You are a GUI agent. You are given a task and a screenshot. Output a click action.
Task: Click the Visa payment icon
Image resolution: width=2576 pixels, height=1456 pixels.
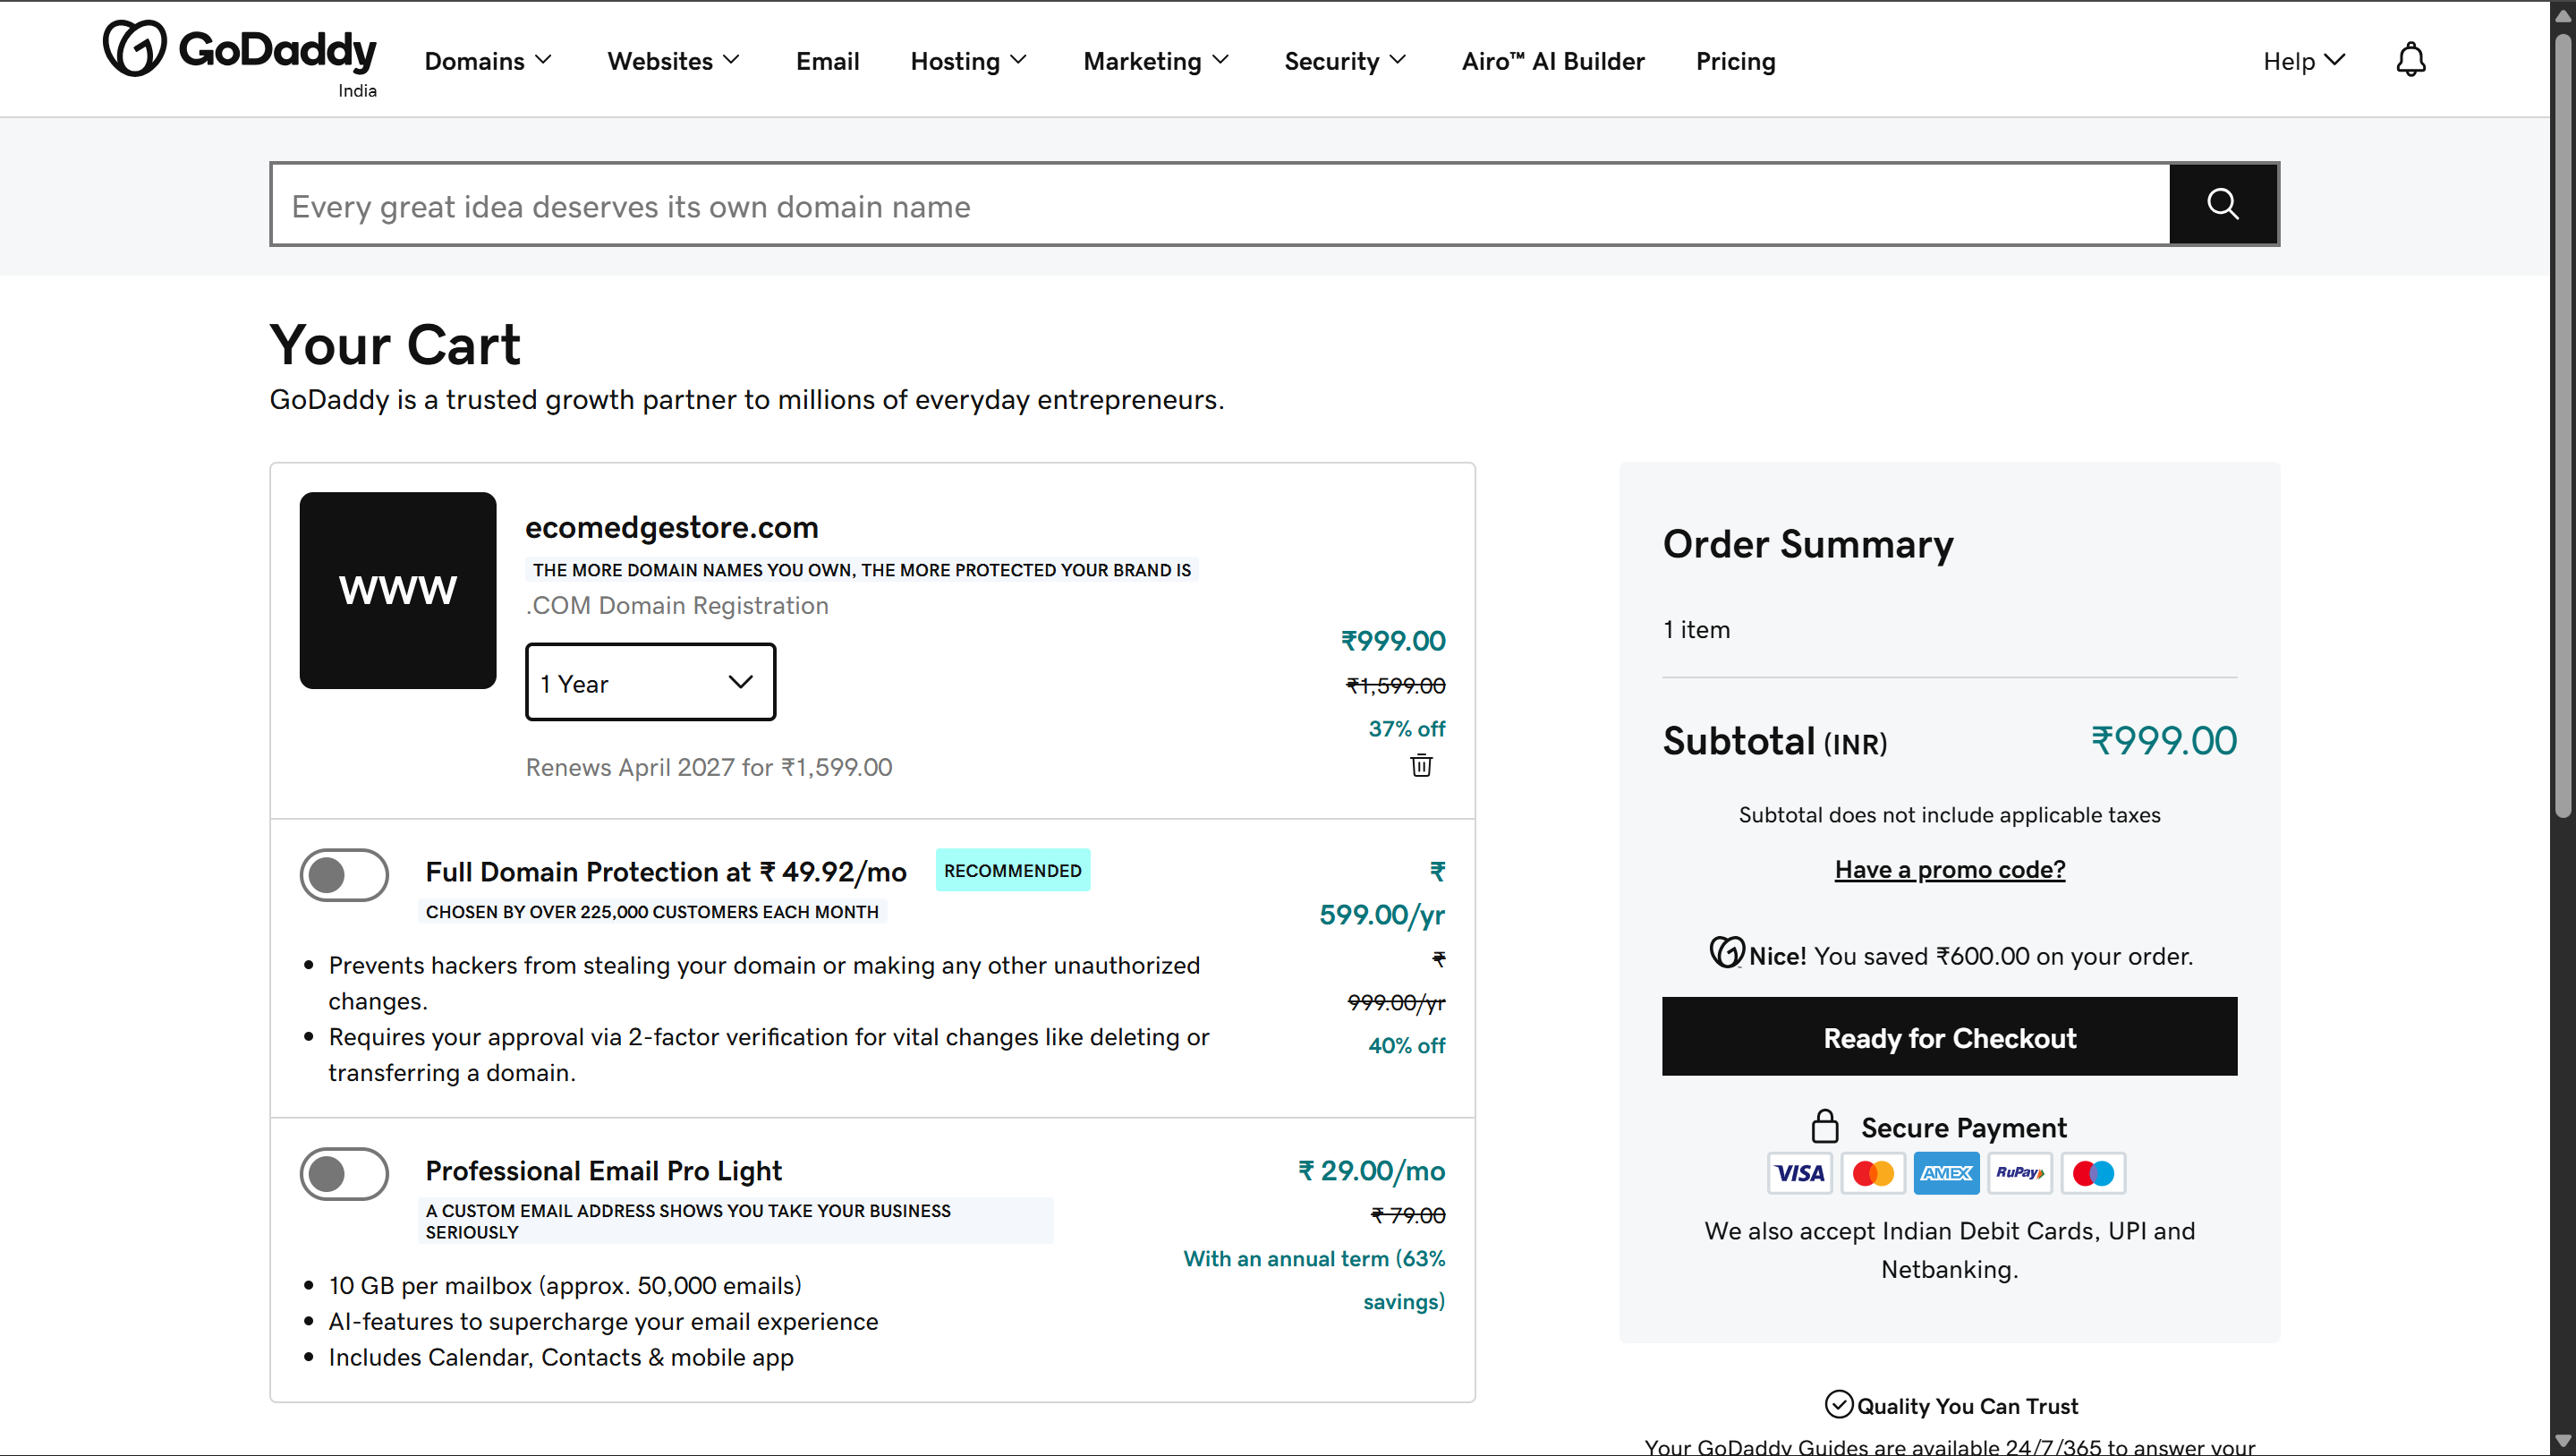pos(1799,1173)
